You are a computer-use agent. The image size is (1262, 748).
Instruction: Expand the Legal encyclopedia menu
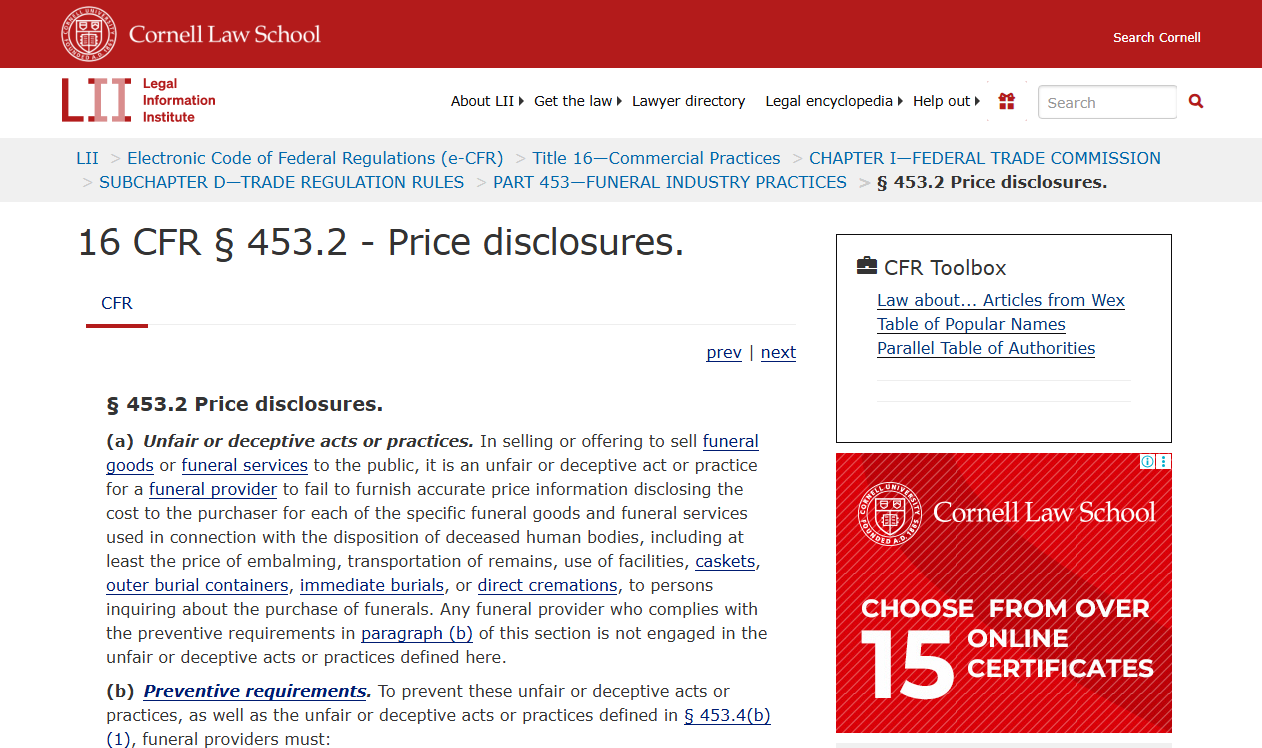pos(834,101)
